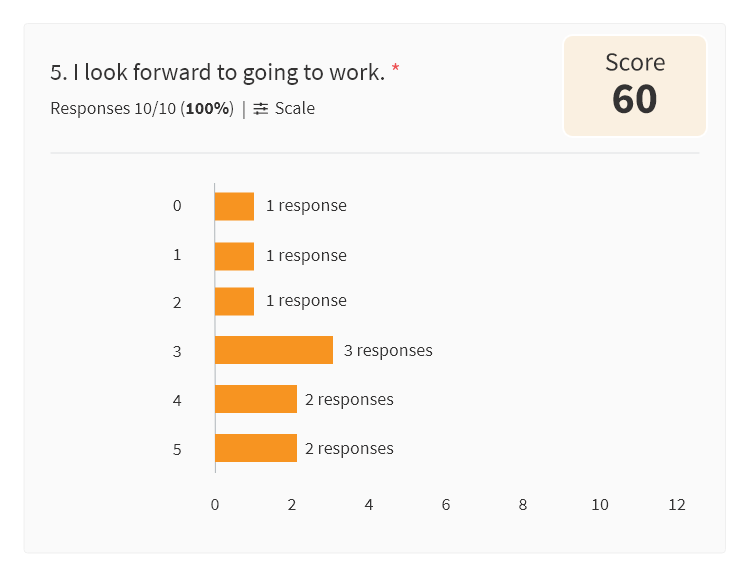Click y-axis category label 5
Image resolution: width=753 pixels, height=579 pixels.
177,449
